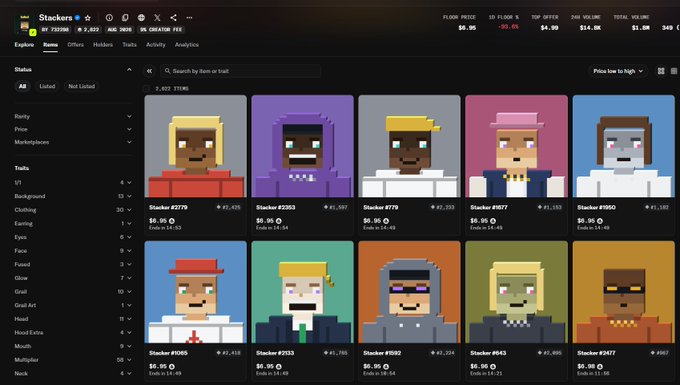Image resolution: width=680 pixels, height=385 pixels.
Task: Select the All status filter
Action: 22,86
